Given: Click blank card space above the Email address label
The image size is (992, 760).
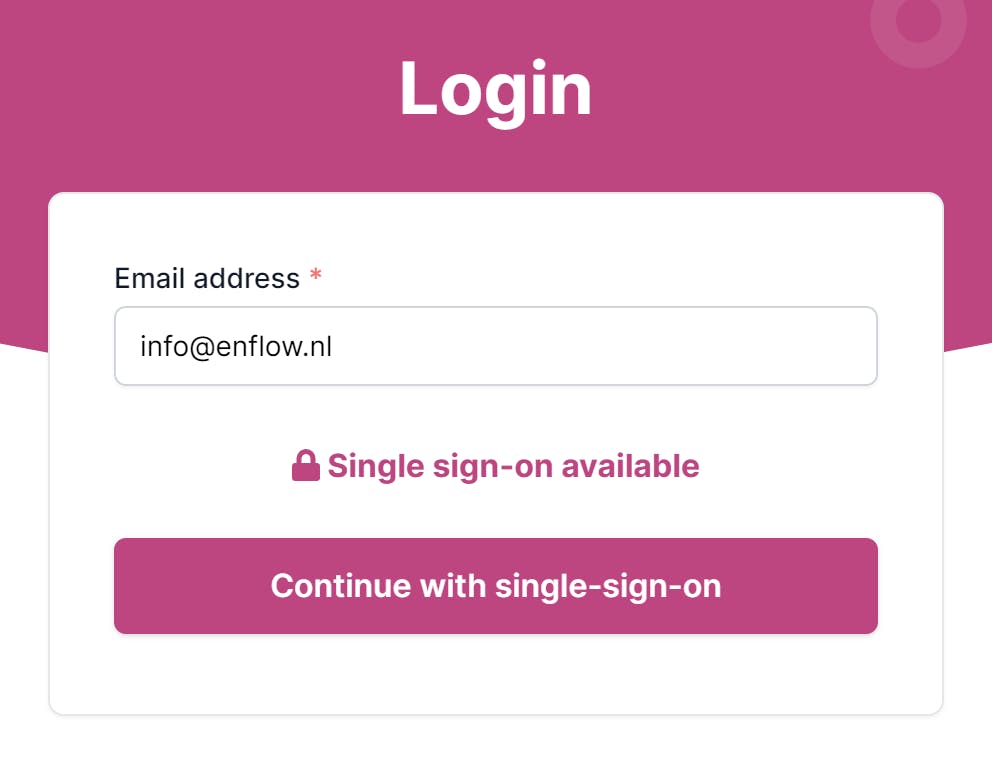Looking at the screenshot, I should pyautogui.click(x=495, y=228).
